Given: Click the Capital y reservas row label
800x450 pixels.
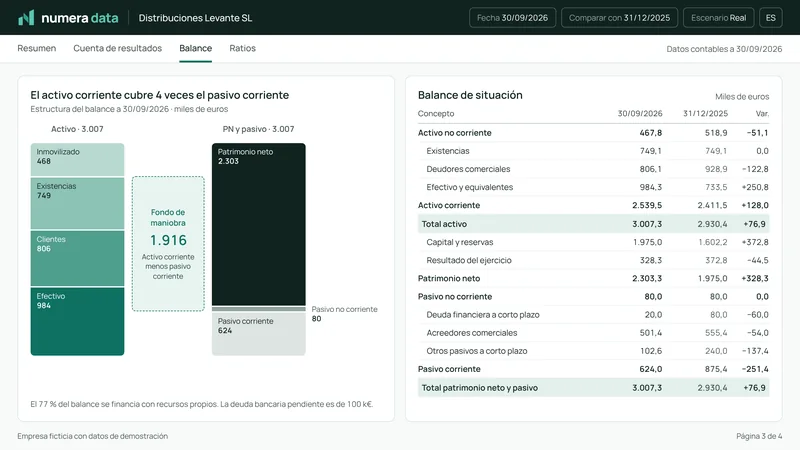Looking at the screenshot, I should pyautogui.click(x=460, y=242).
